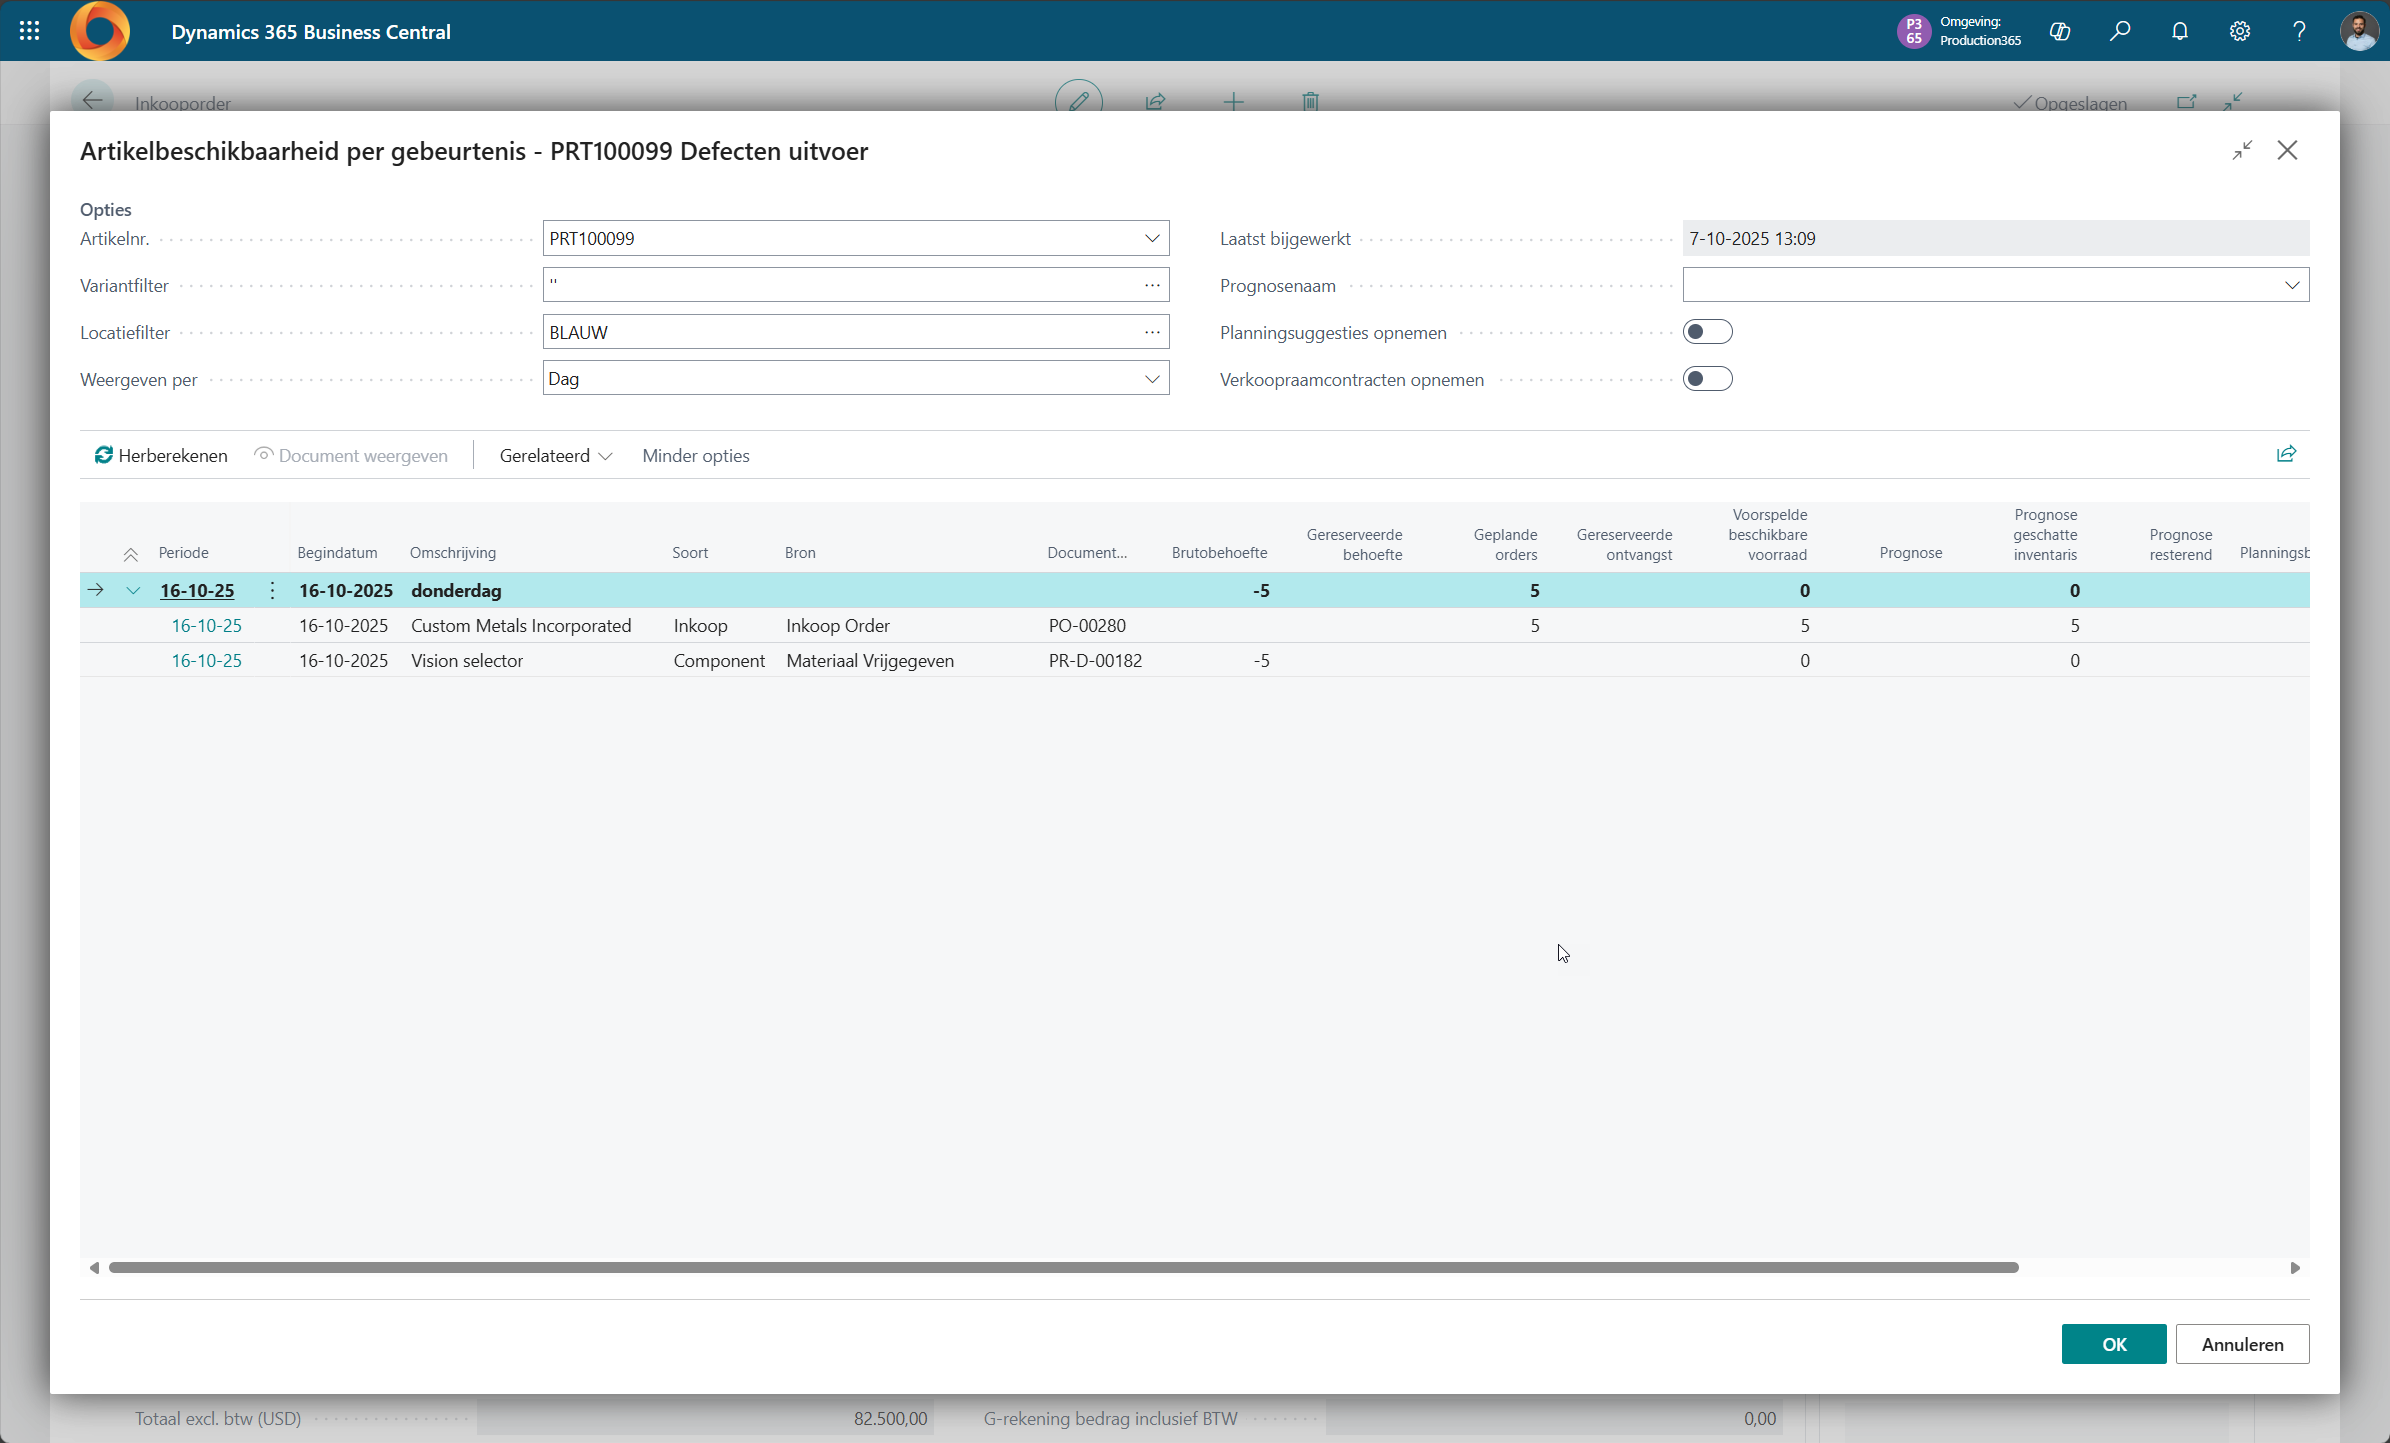Open the settings gear menu

[x=2239, y=31]
